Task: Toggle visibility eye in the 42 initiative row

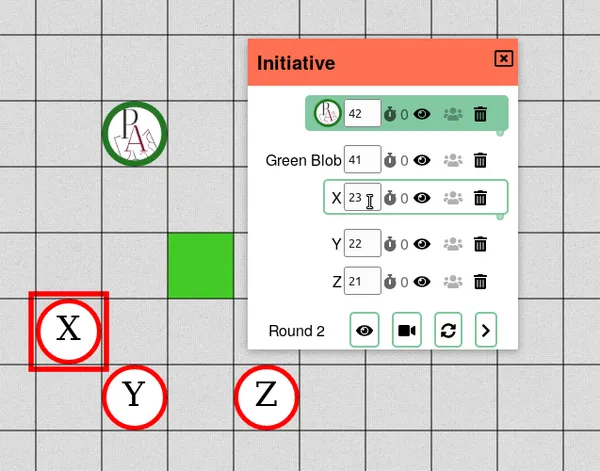Action: 422,114
